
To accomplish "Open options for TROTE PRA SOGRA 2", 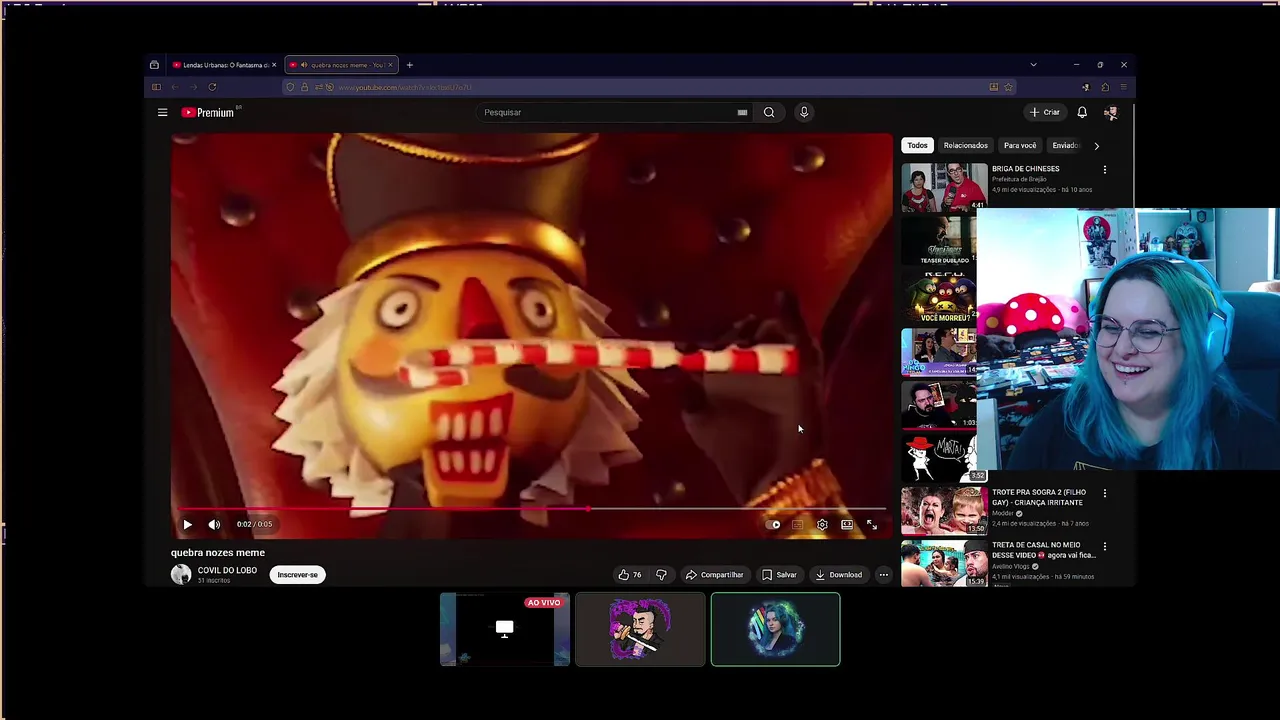I will click(1105, 493).
